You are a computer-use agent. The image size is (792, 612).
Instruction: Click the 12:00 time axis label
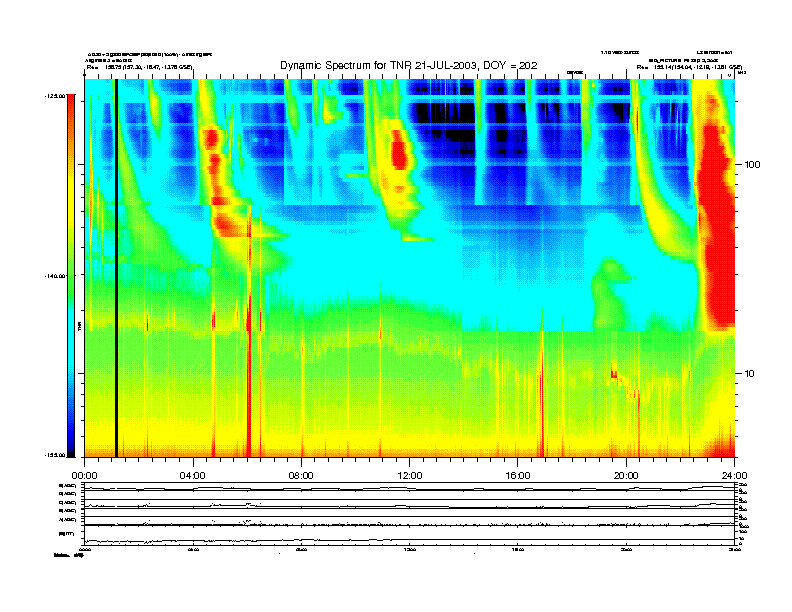click(x=410, y=476)
